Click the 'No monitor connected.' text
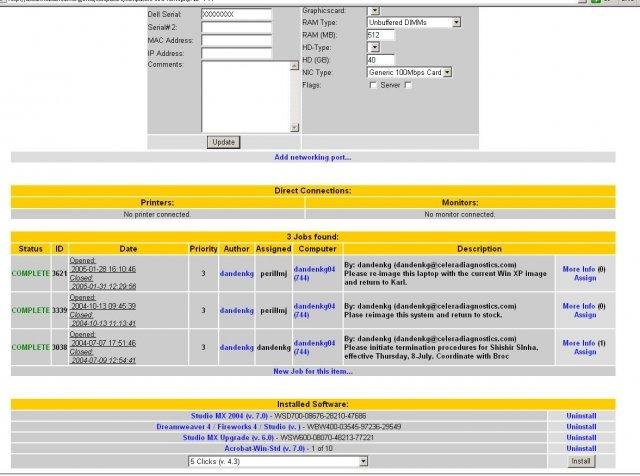 (460, 214)
